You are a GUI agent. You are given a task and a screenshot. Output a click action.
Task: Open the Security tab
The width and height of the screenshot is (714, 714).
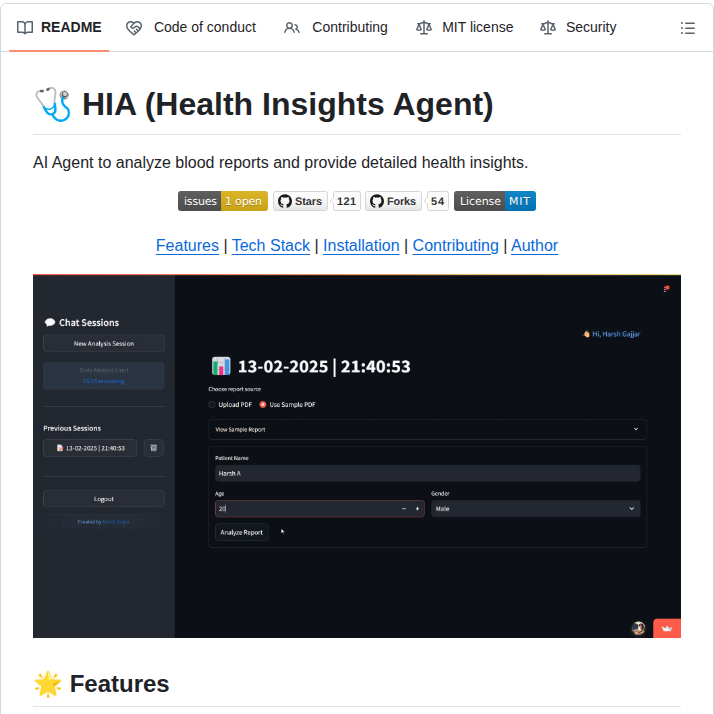point(578,28)
